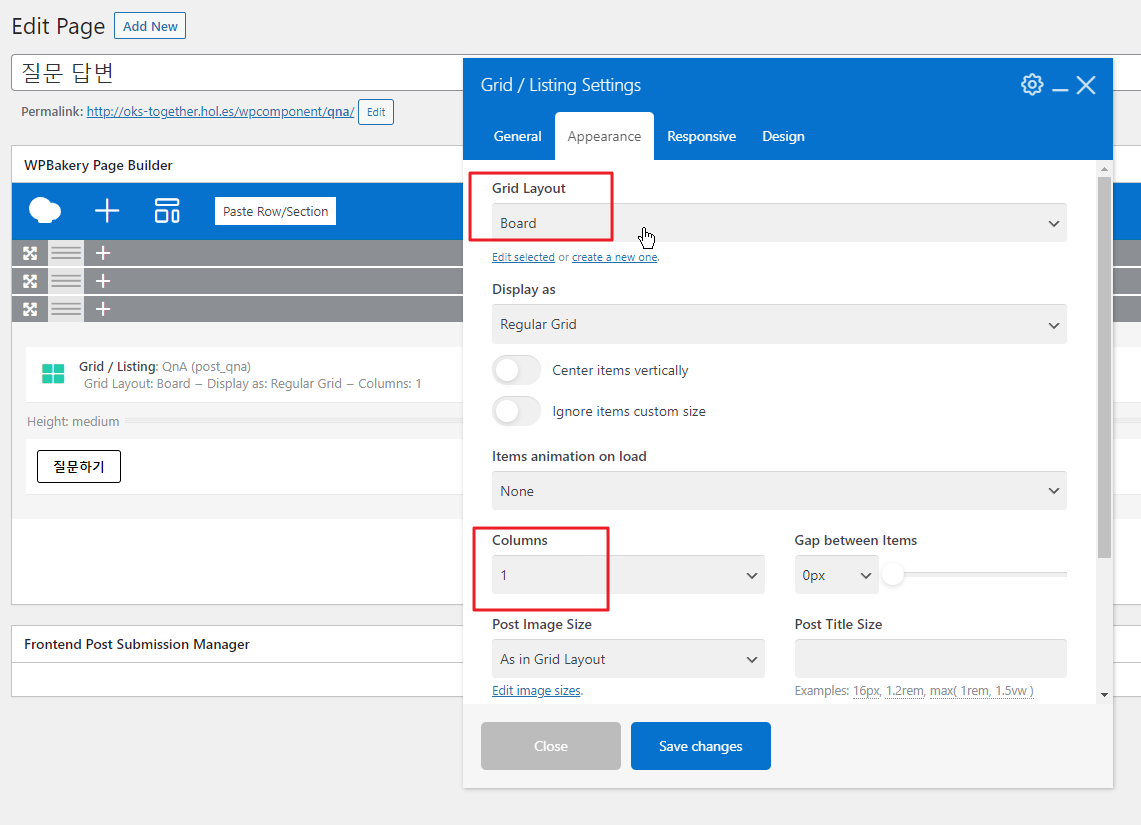Open the templates icon in the blue toolbar
The width and height of the screenshot is (1141, 825).
[167, 211]
